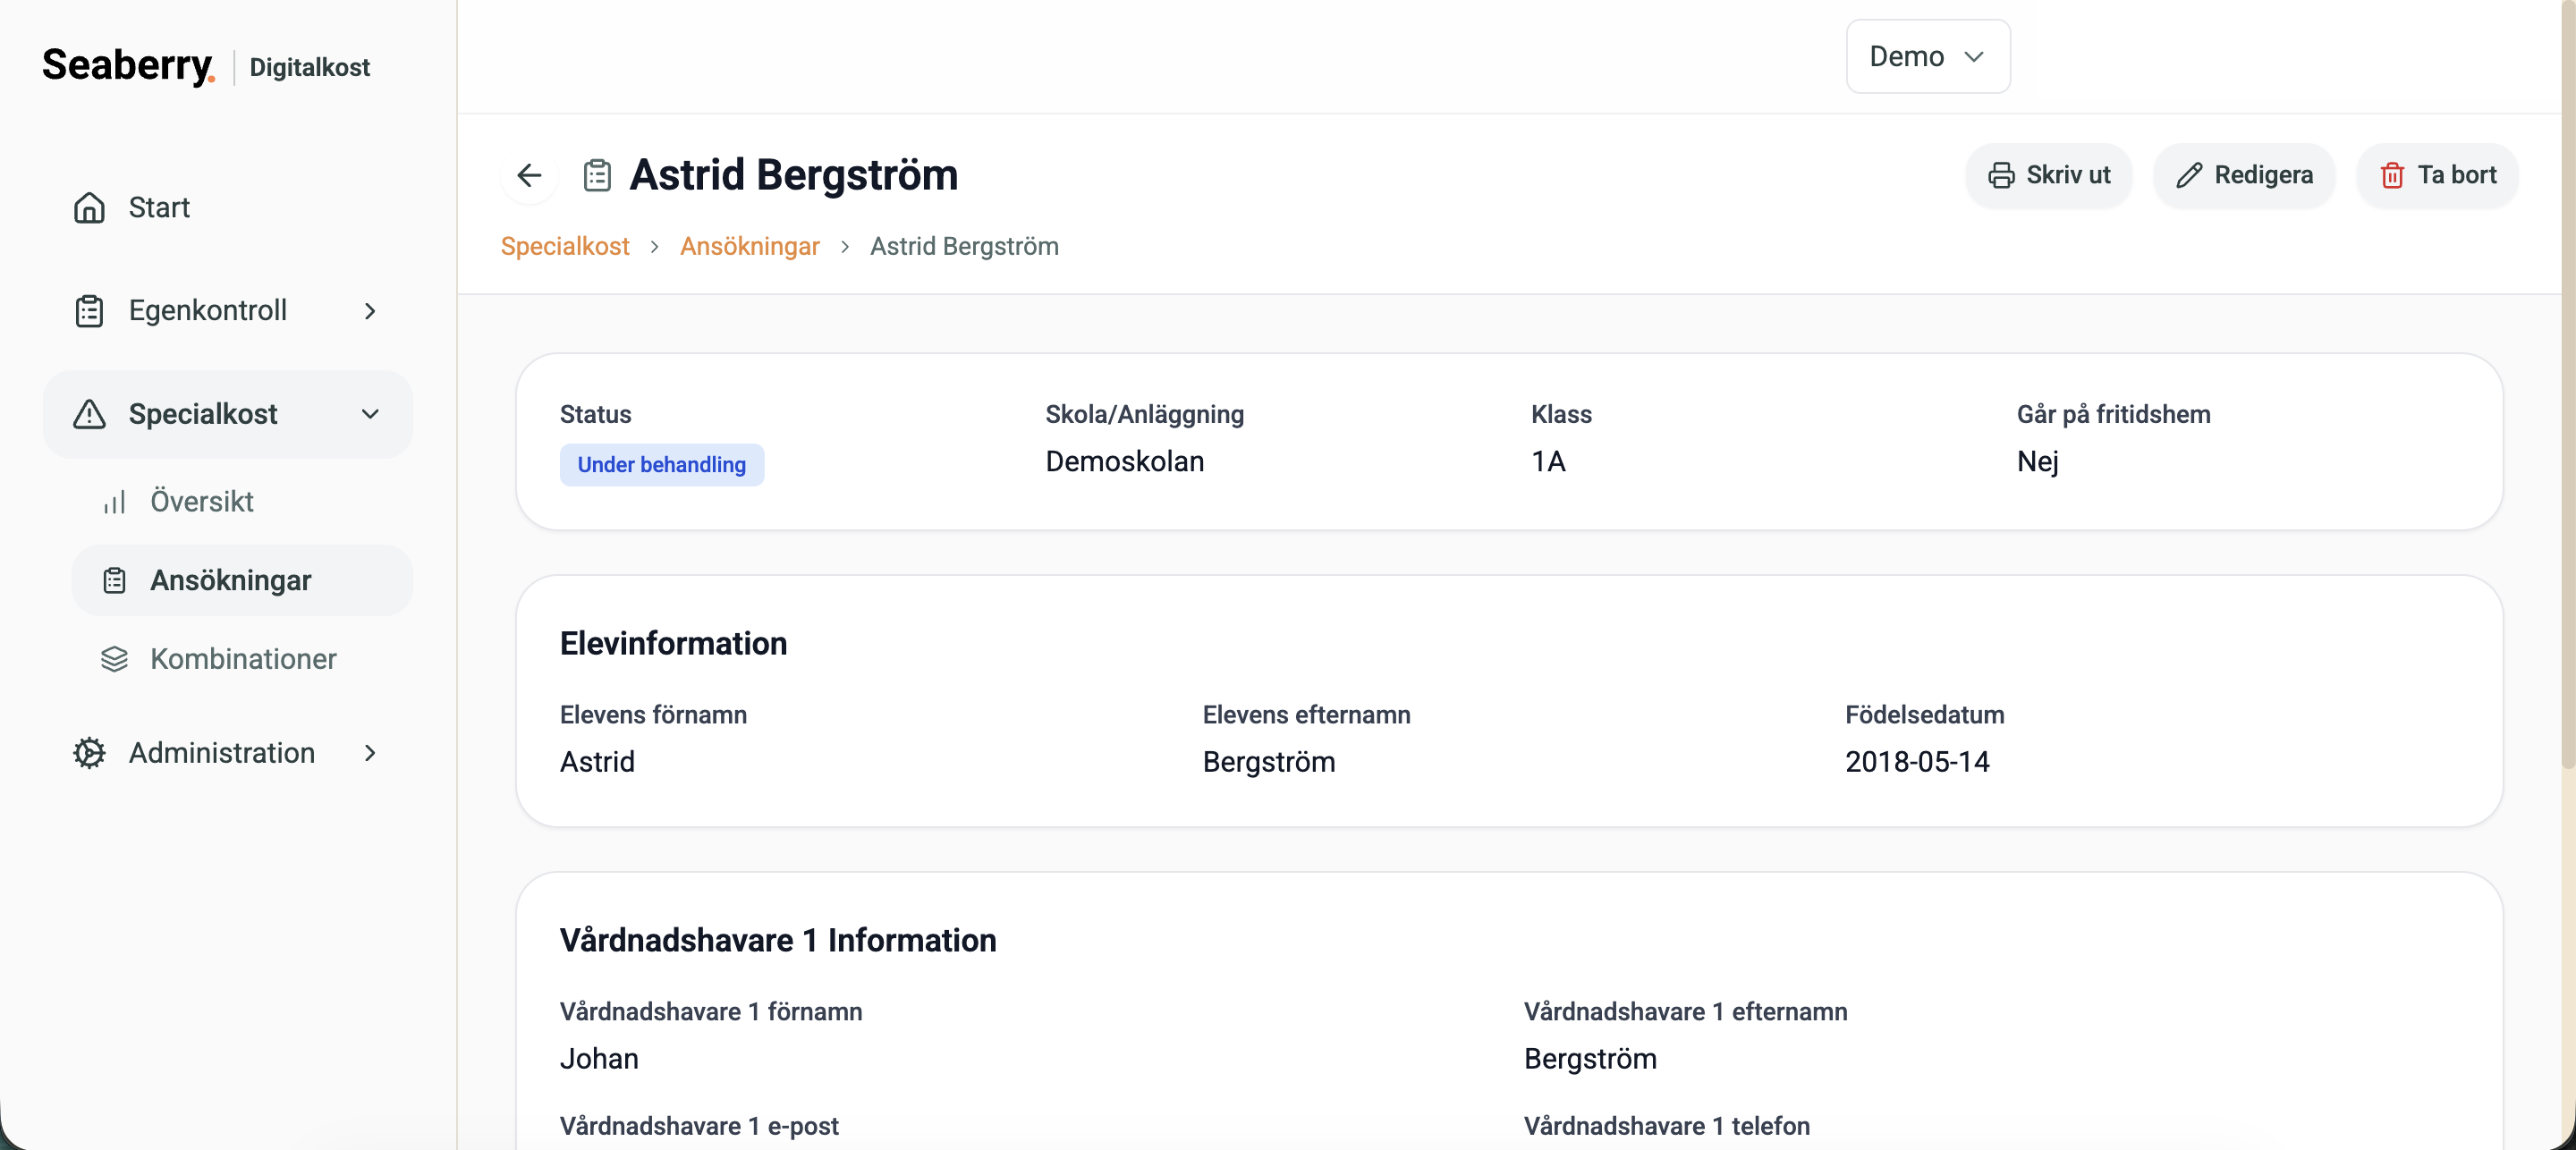Viewport: 2576px width, 1150px height.
Task: Click the Kombinationer layers icon
Action: click(x=115, y=659)
